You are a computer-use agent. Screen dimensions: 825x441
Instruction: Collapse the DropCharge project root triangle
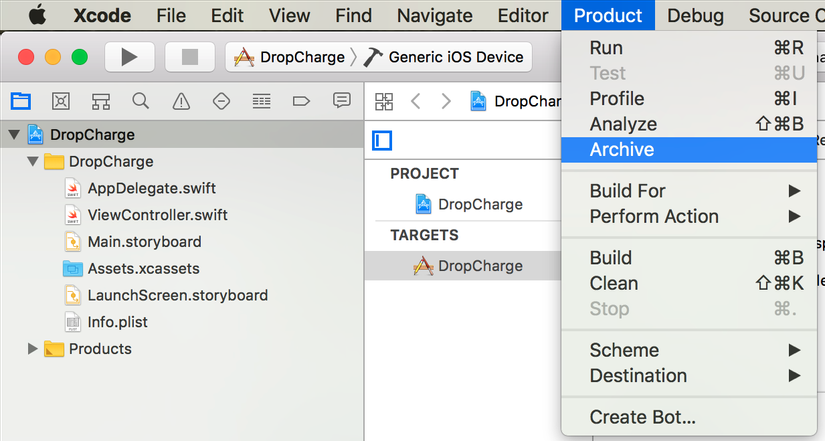tap(14, 135)
